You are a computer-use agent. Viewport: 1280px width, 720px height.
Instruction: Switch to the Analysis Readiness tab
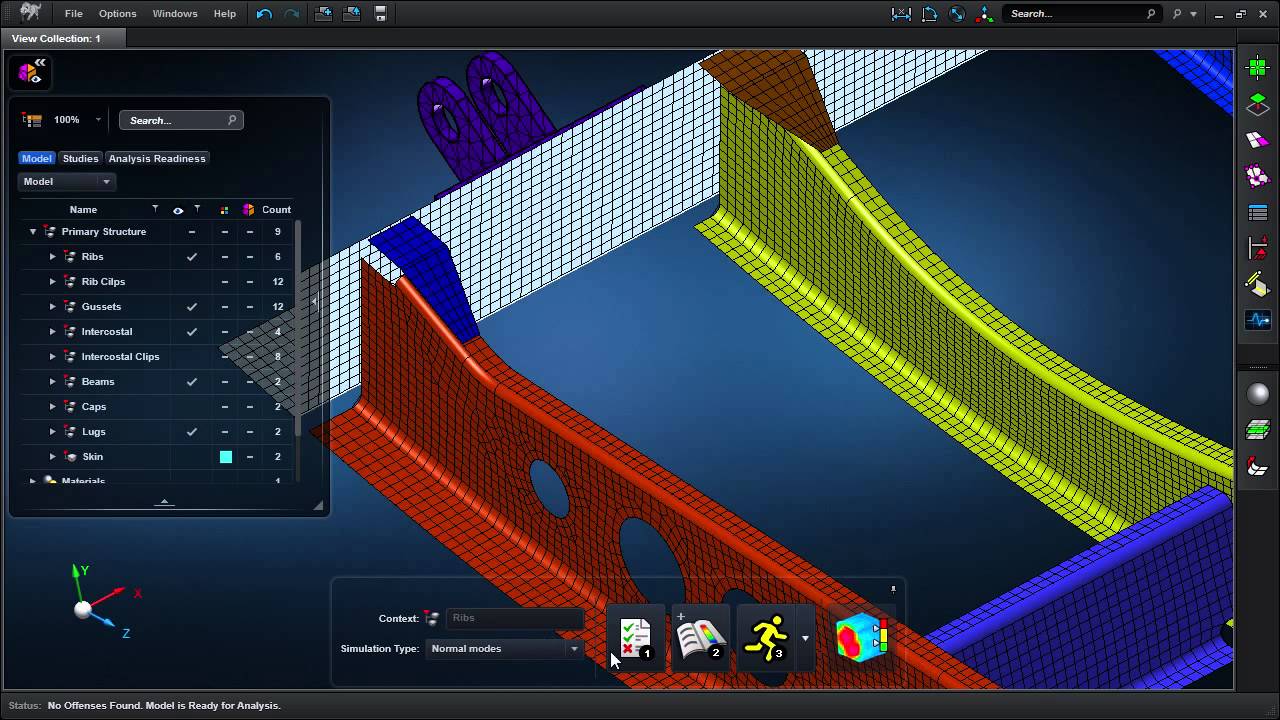157,158
